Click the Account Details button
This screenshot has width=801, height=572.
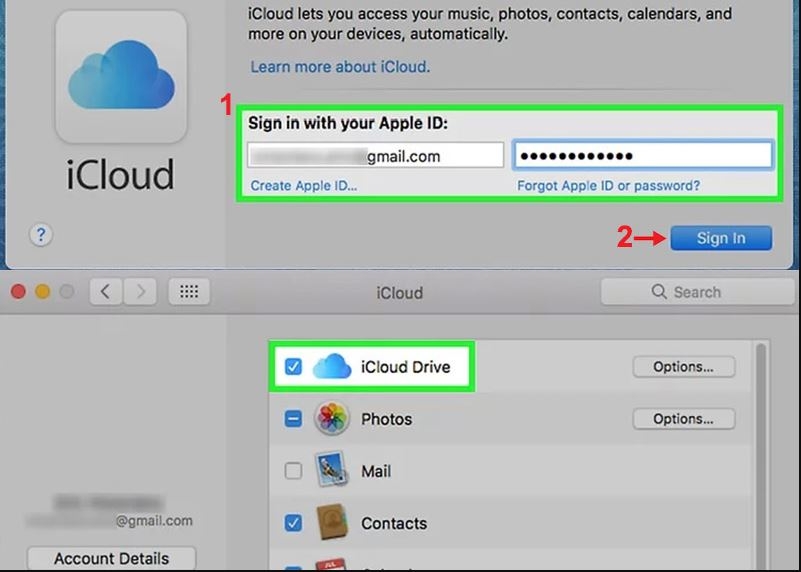[111, 558]
